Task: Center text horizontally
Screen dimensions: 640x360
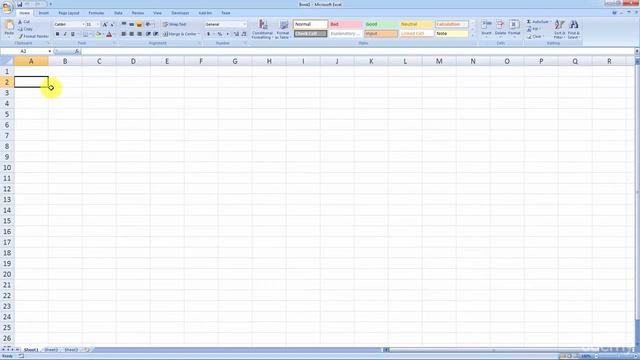Action: 131,34
